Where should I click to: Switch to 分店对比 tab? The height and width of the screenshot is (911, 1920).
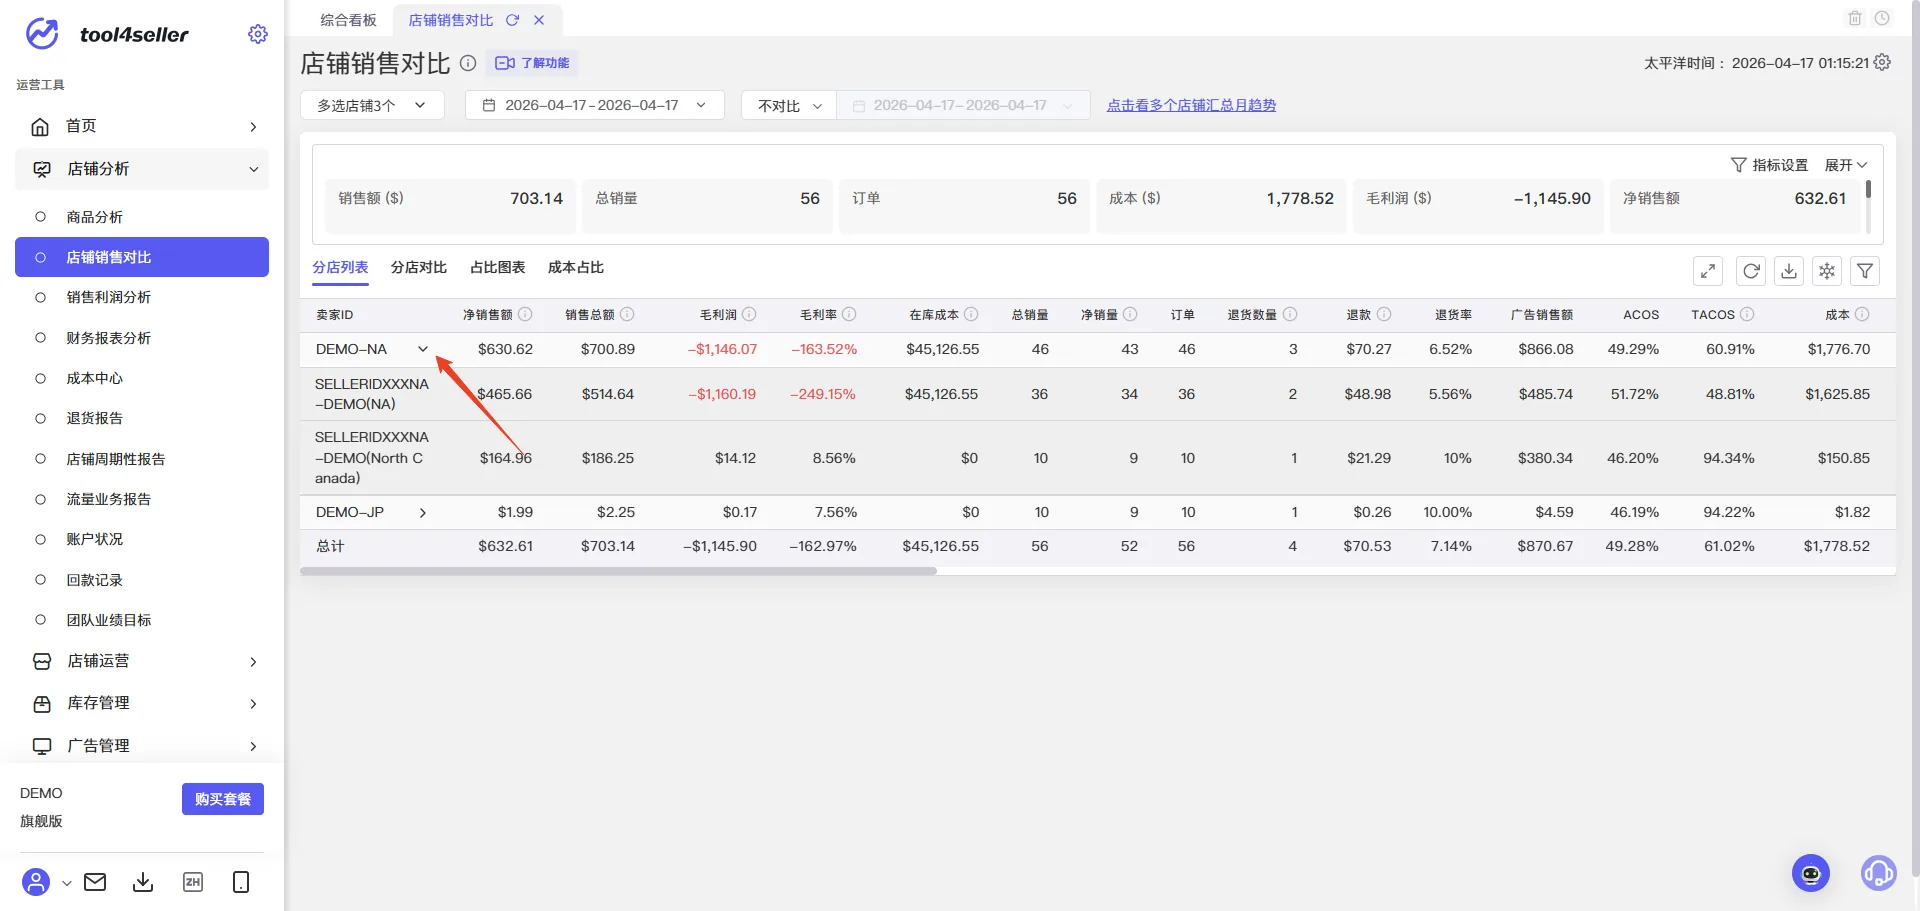(x=419, y=267)
